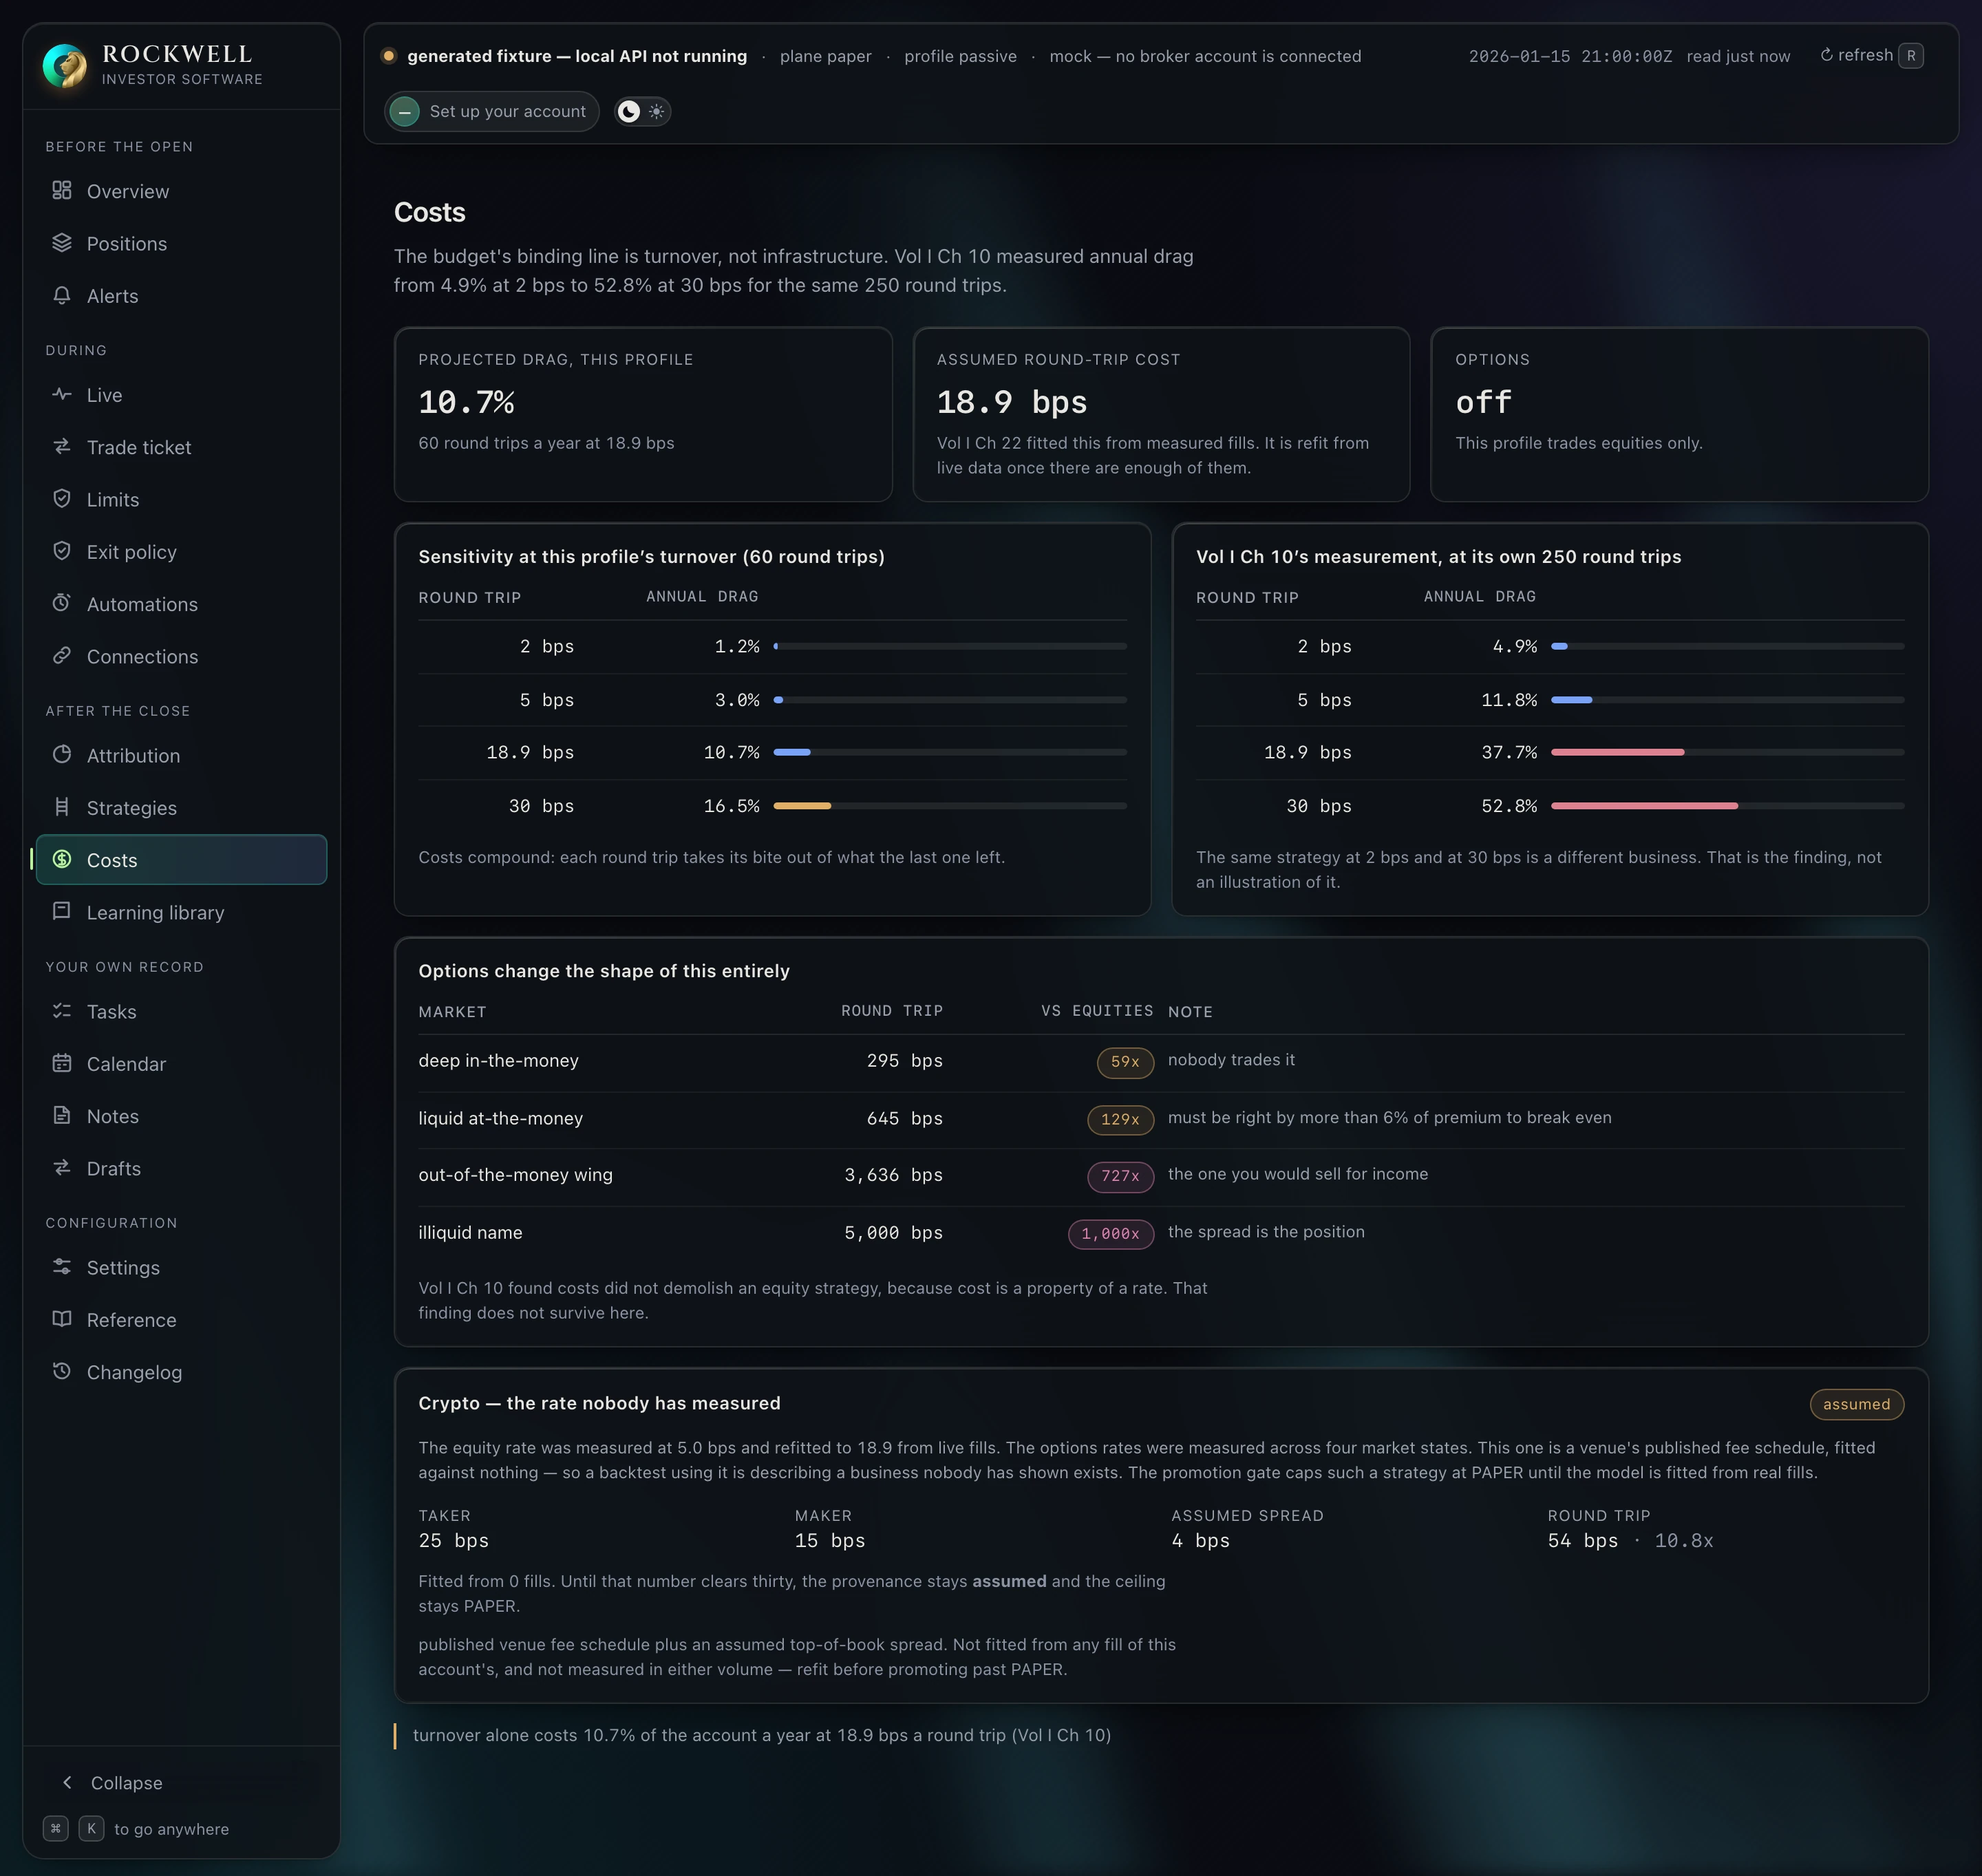Toggle the dark mode moon switch
Screen dimensions: 1982x1876
[x=628, y=111]
